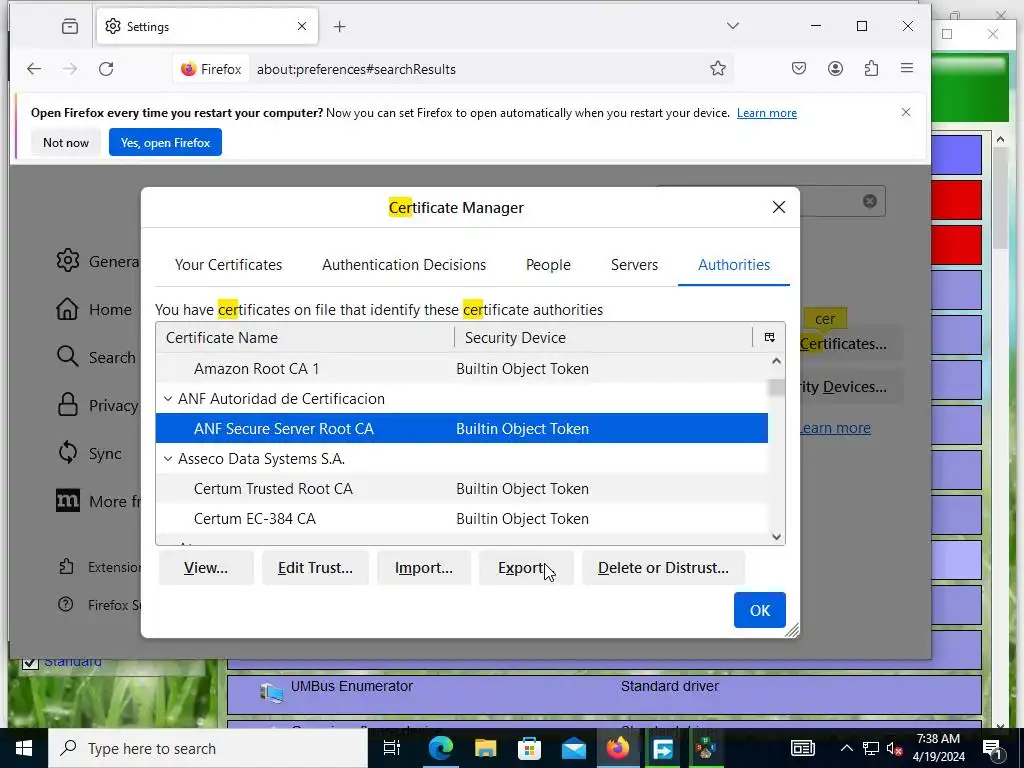The image size is (1024, 768).
Task: Click scroll up arrow in certificate list
Action: [x=776, y=361]
